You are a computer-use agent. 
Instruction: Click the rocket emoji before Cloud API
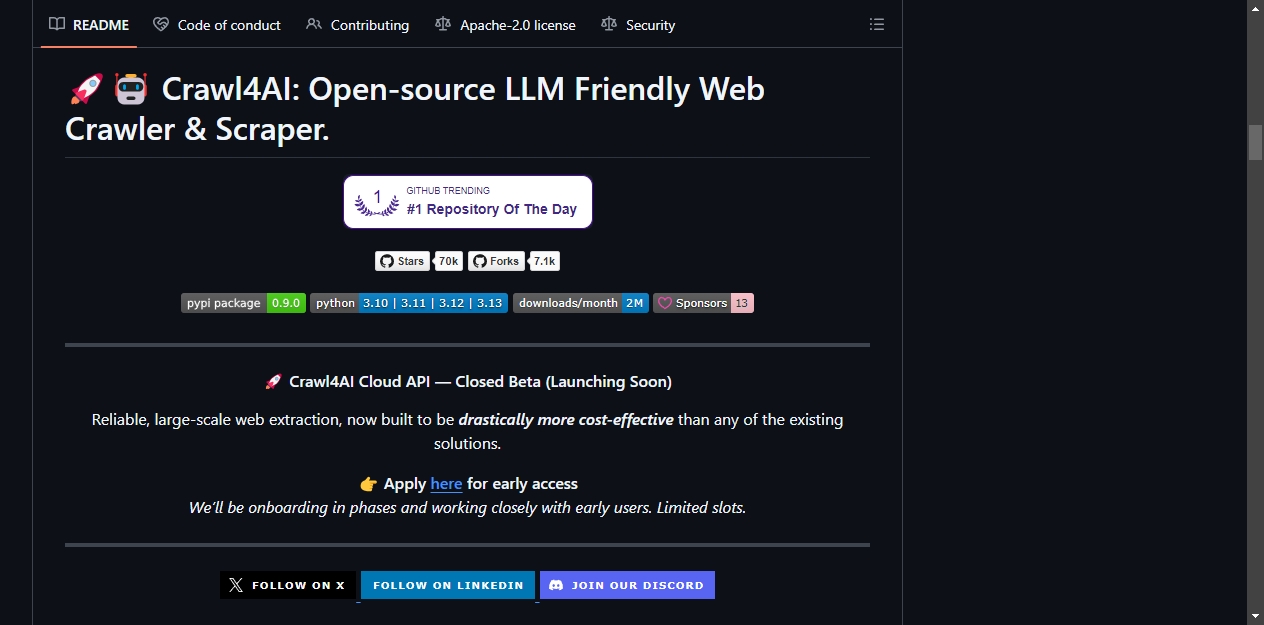pyautogui.click(x=273, y=382)
